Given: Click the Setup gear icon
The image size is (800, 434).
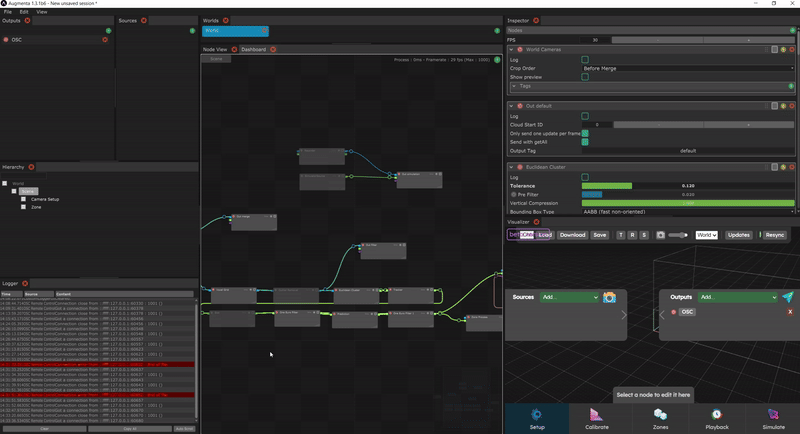Looking at the screenshot, I should coord(536,417).
